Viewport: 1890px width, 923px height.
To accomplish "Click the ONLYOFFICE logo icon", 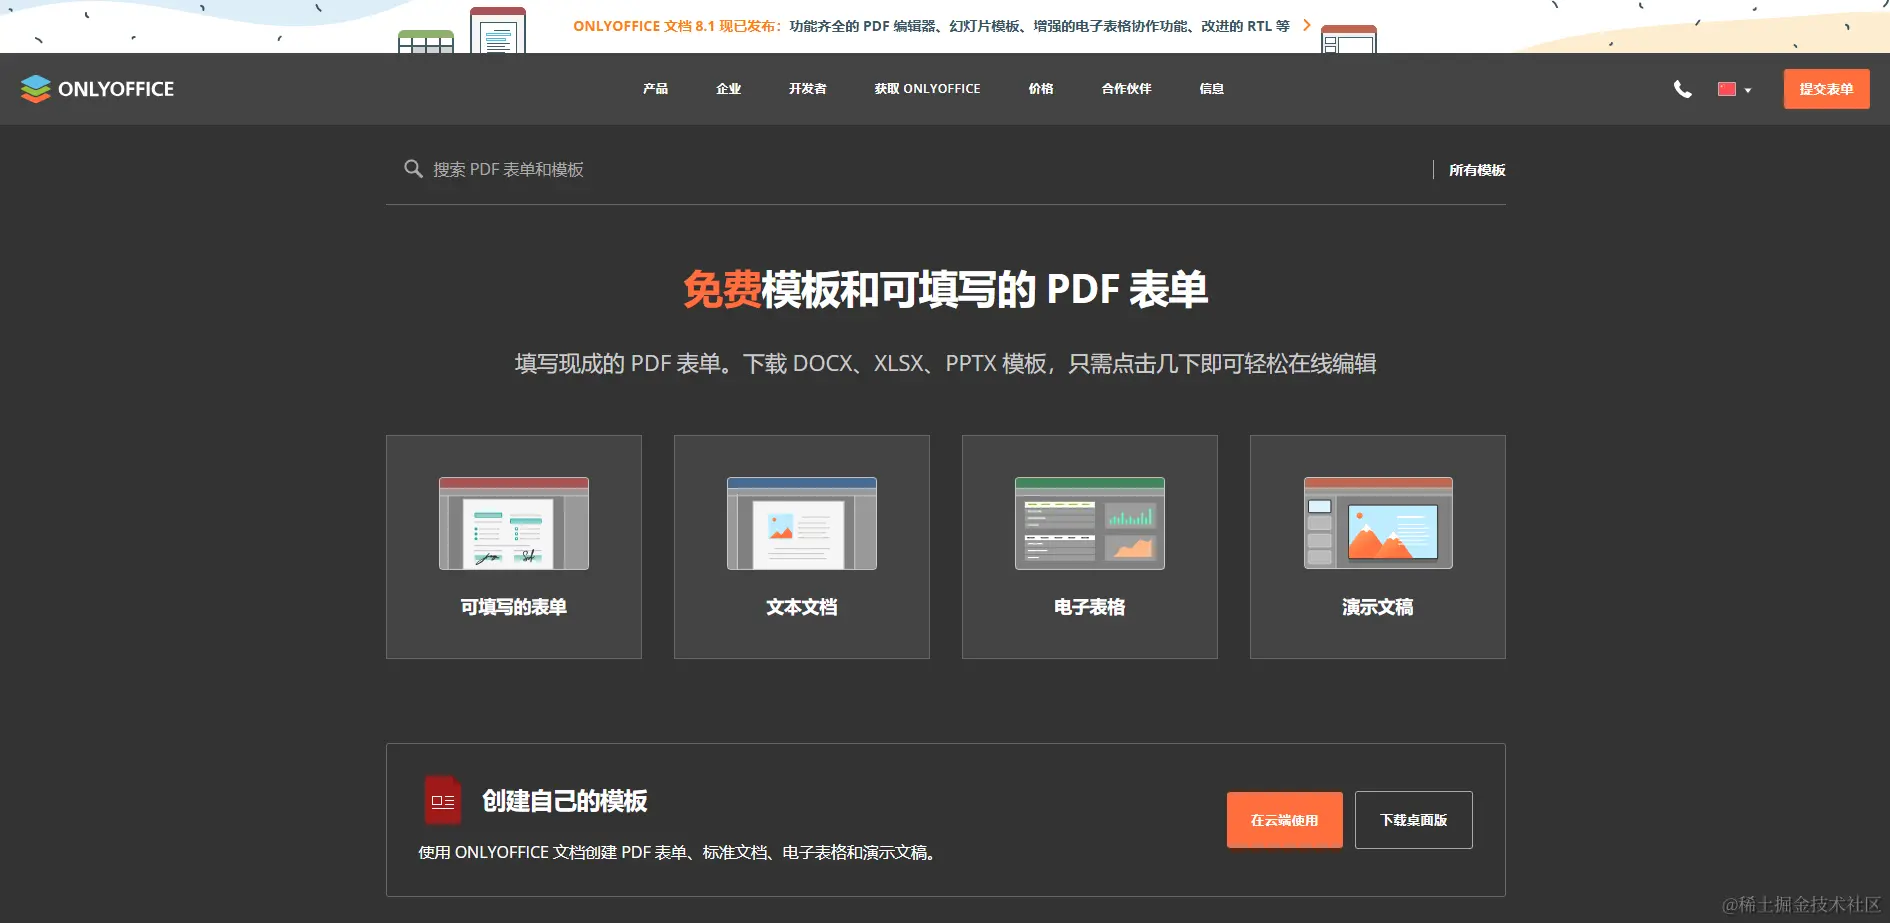I will pos(36,88).
